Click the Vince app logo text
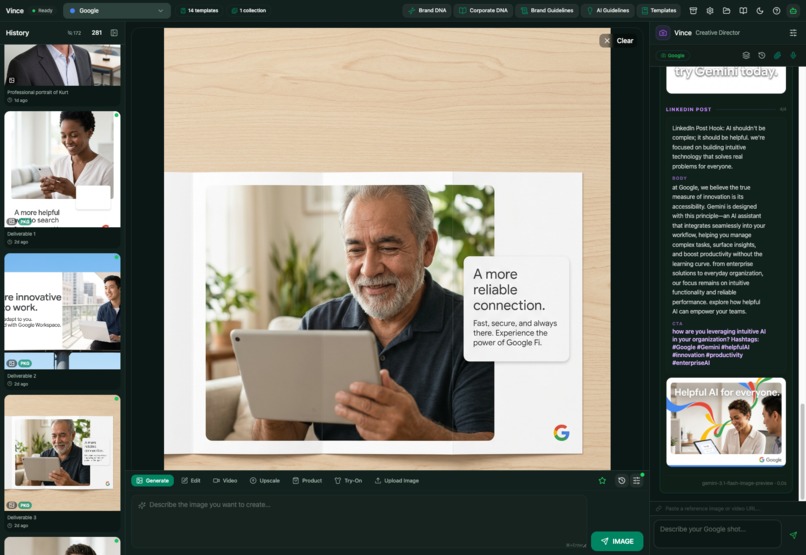Image resolution: width=806 pixels, height=555 pixels. click(x=14, y=10)
